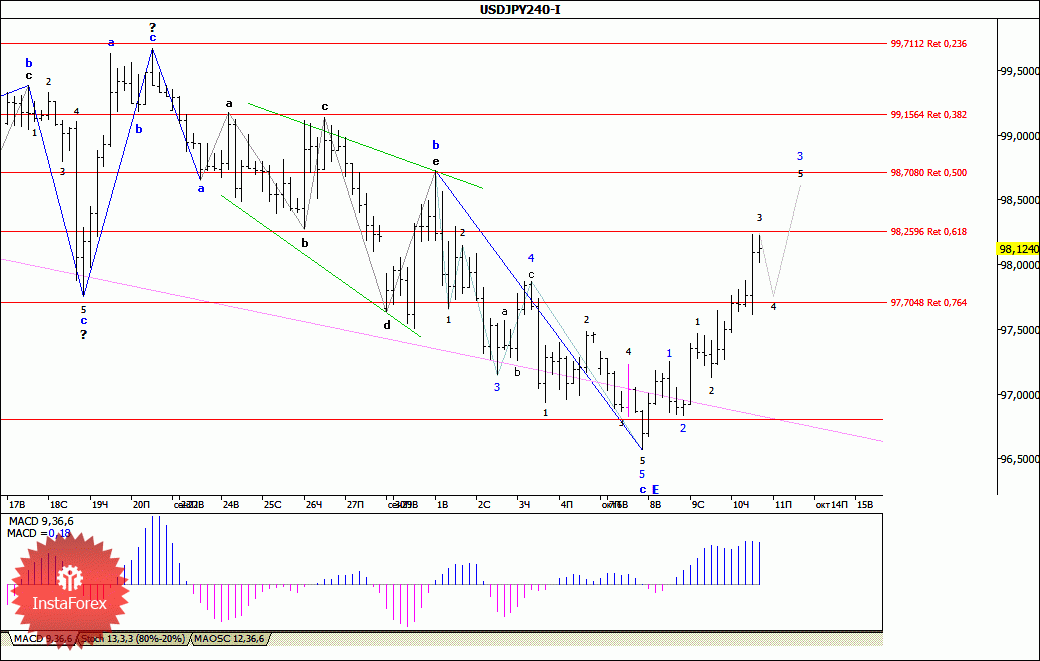1040x661 pixels.
Task: Select the MAOSC 12,36,6 tab
Action: (229, 638)
